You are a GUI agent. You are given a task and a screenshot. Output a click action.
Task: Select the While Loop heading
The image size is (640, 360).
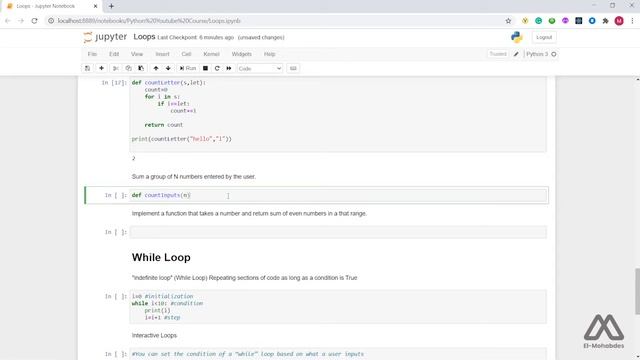click(x=161, y=258)
